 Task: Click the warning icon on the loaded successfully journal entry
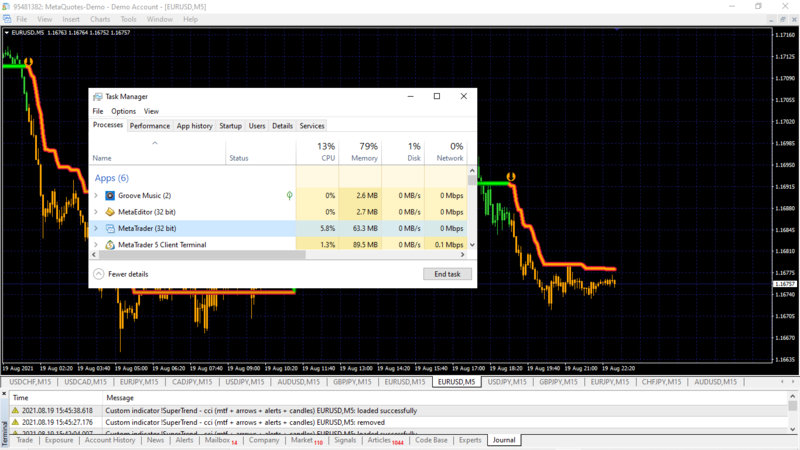[x=15, y=410]
